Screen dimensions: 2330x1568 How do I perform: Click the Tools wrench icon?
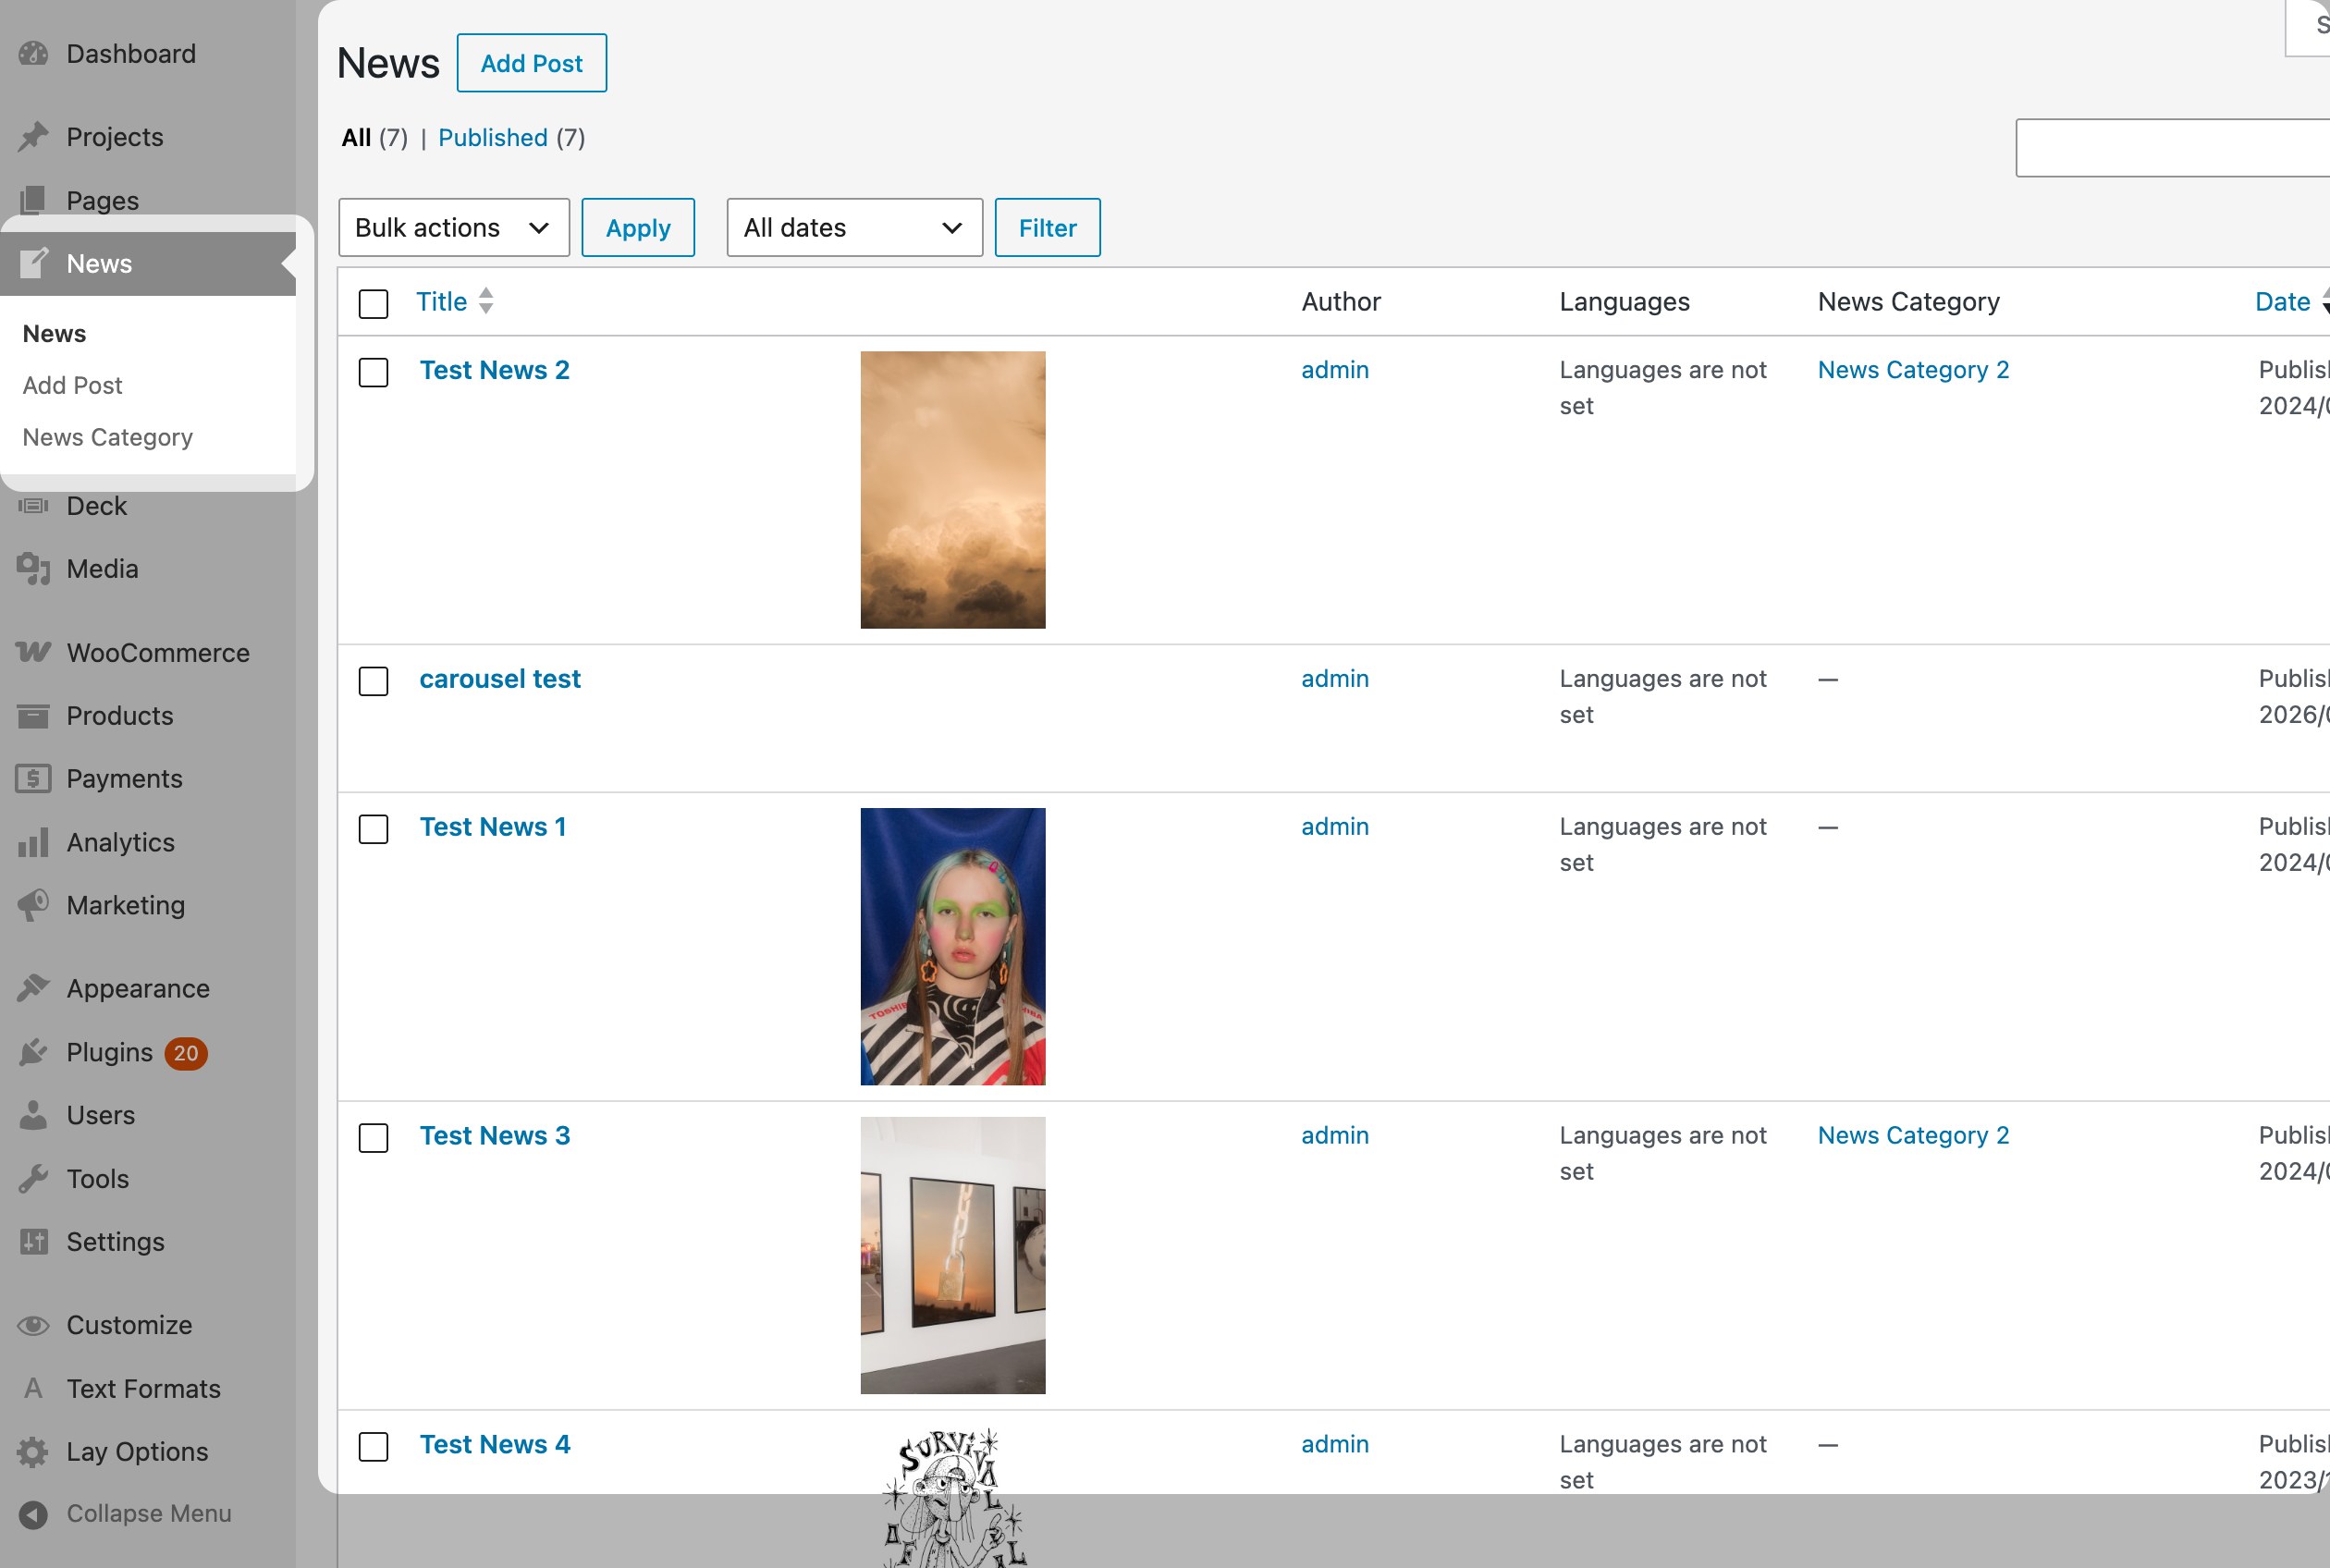click(x=33, y=1179)
